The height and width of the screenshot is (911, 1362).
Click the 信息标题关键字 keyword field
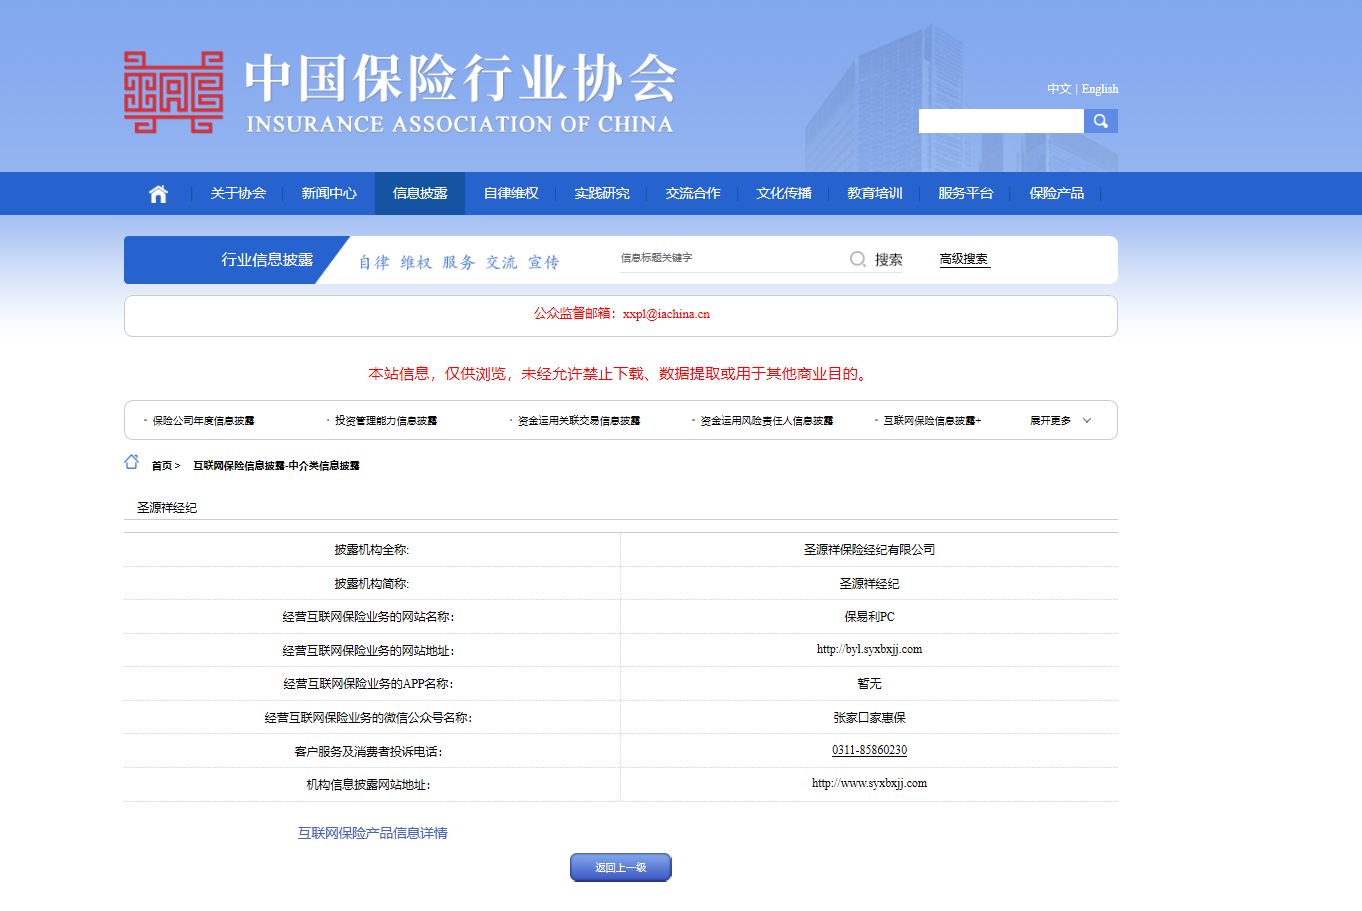coord(732,258)
